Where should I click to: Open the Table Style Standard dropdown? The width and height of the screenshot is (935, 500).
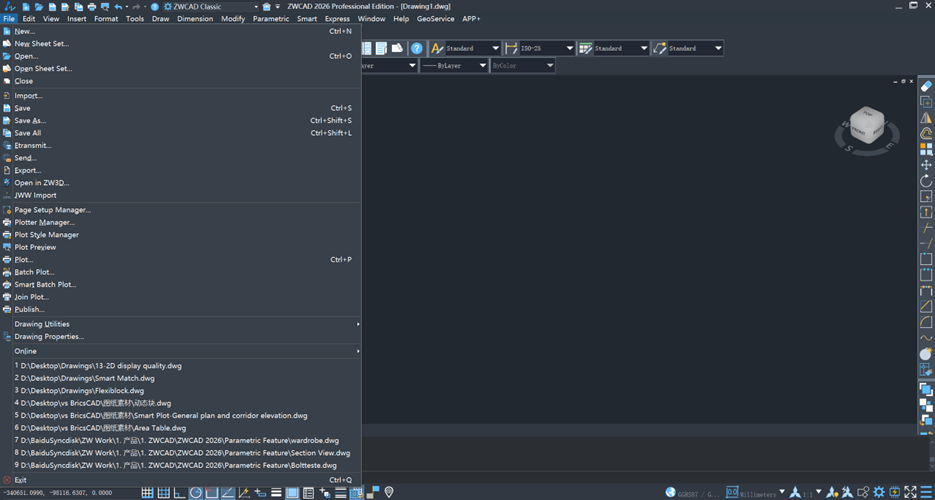[x=643, y=48]
